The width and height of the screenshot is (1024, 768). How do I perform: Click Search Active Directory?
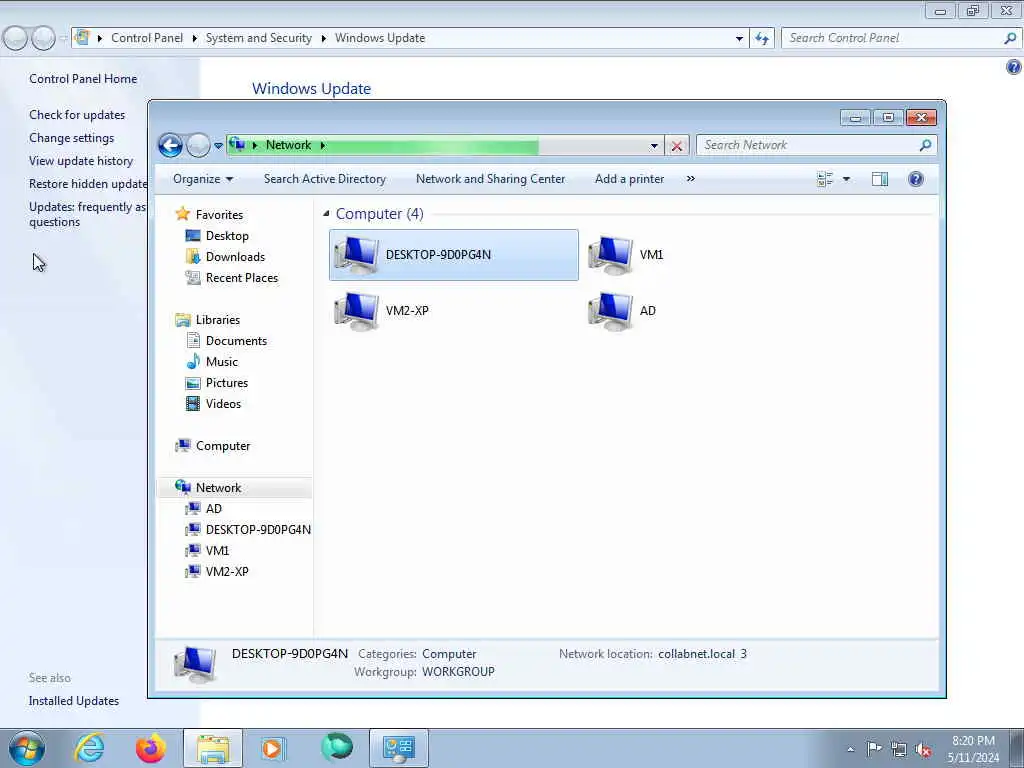(325, 179)
